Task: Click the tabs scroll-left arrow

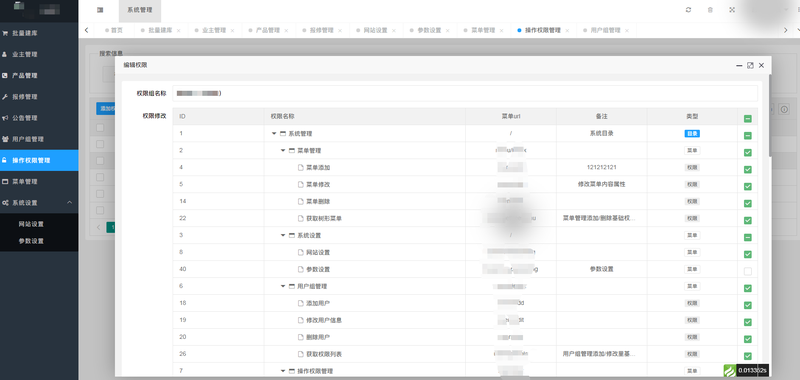Action: pos(86,30)
